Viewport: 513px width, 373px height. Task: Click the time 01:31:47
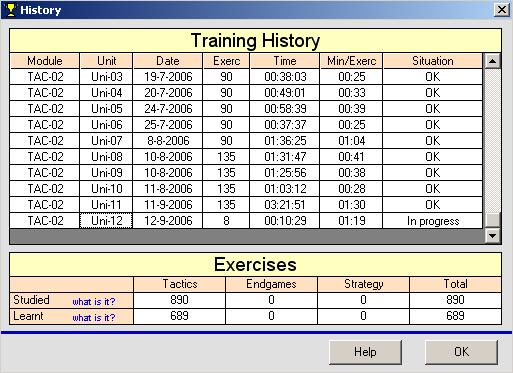[x=285, y=157]
